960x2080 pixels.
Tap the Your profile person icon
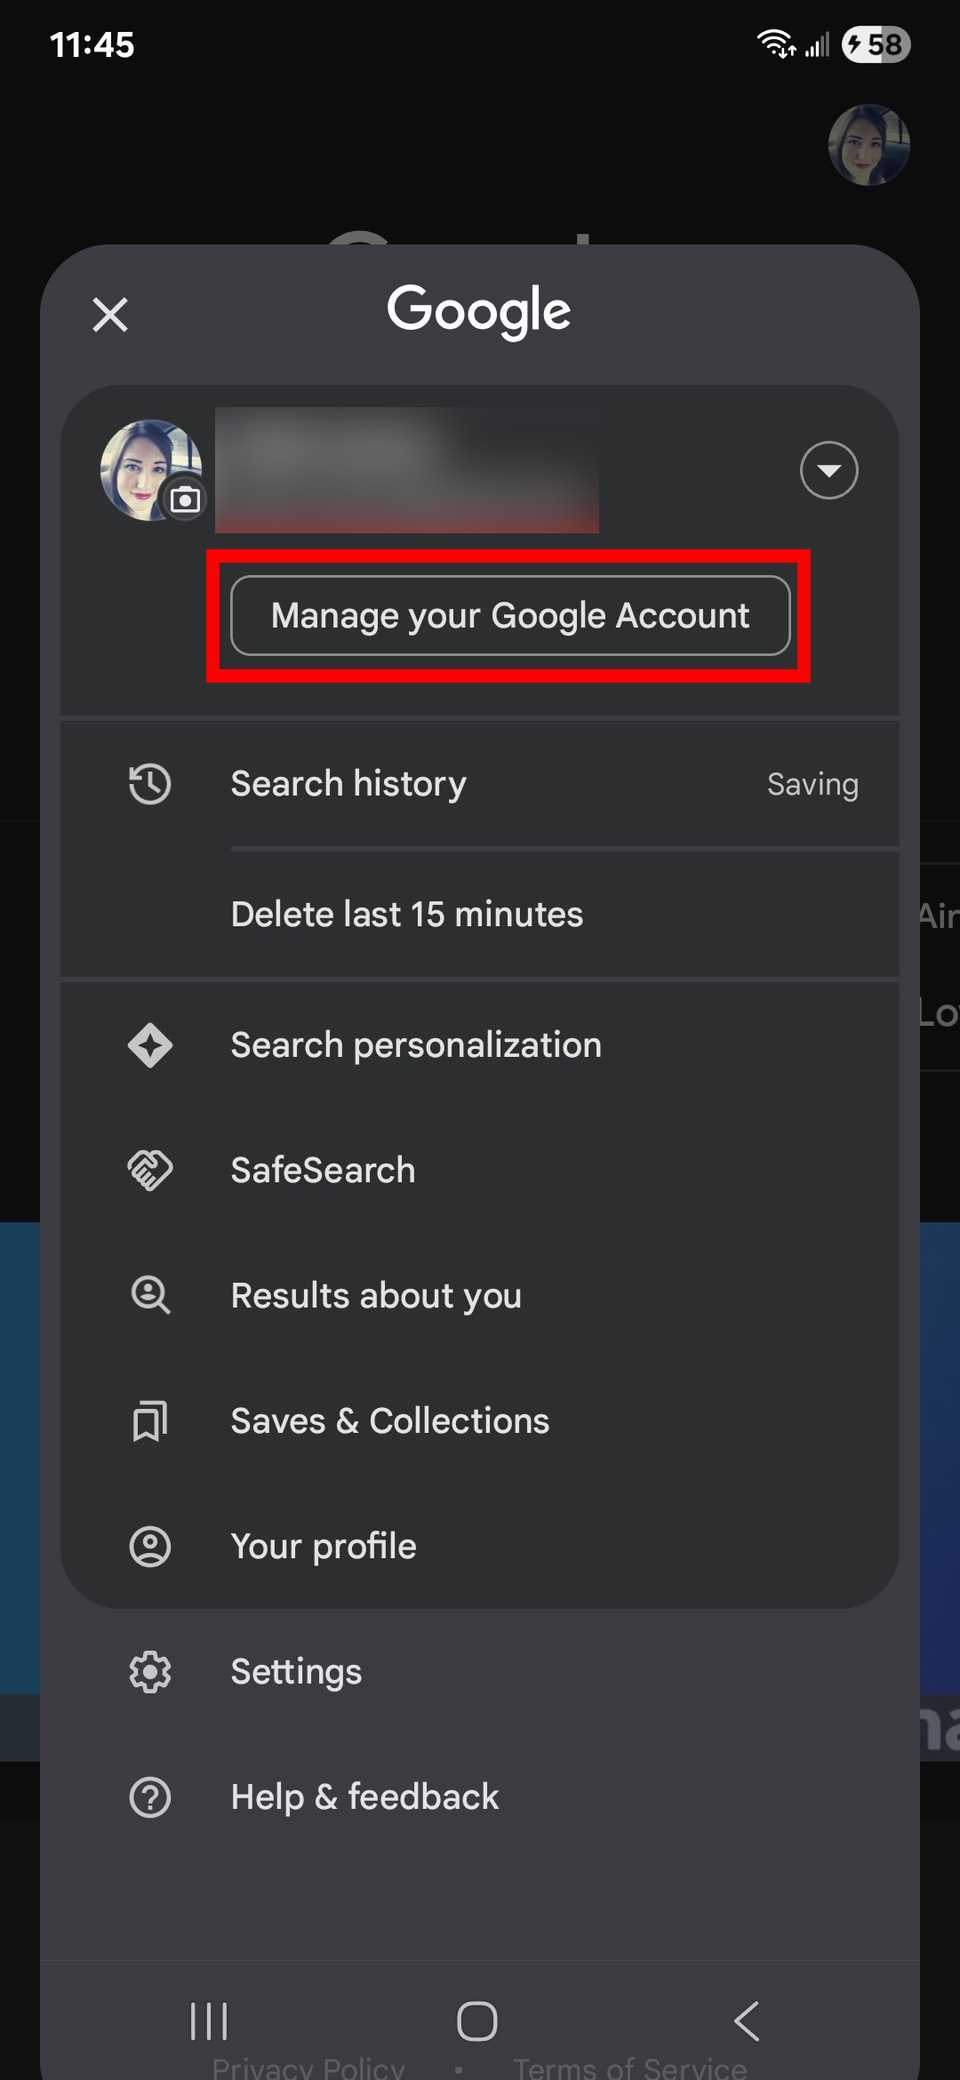click(150, 1546)
